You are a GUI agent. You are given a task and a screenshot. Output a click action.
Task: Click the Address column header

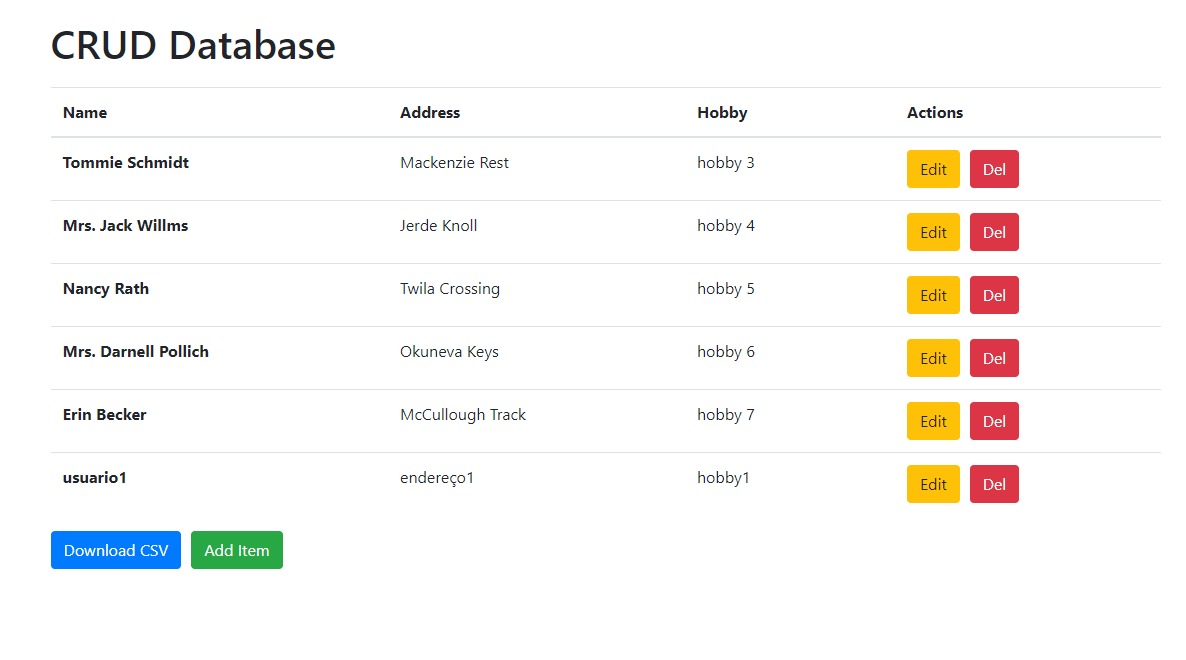coord(430,113)
